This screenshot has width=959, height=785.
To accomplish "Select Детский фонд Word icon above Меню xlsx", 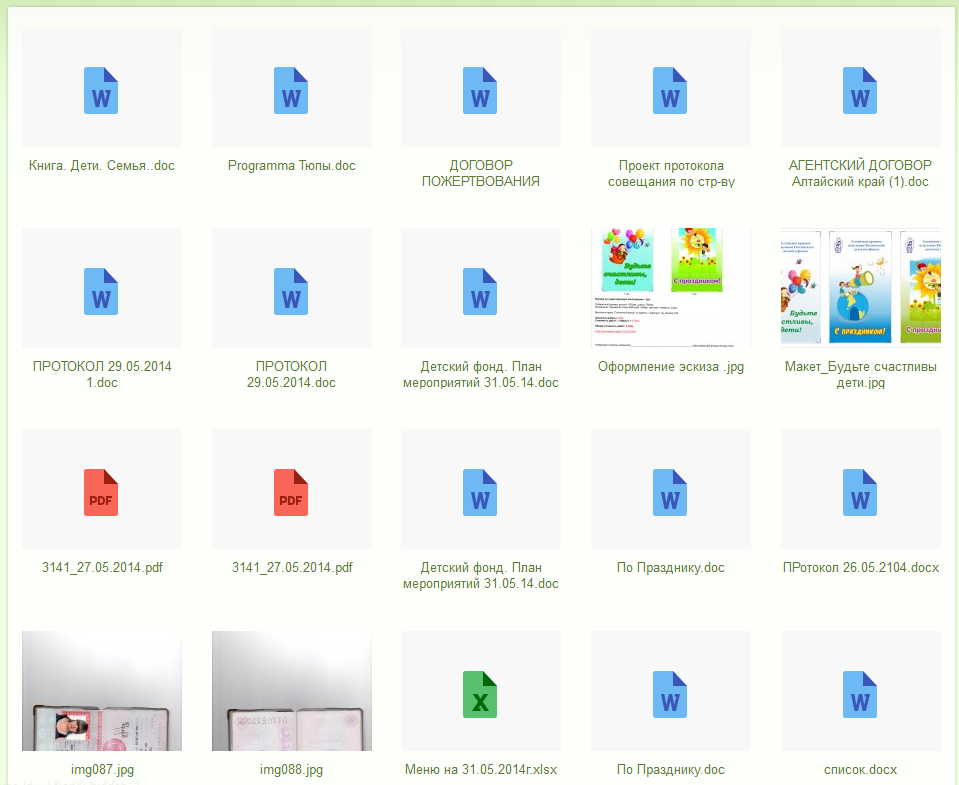I will (x=480, y=493).
